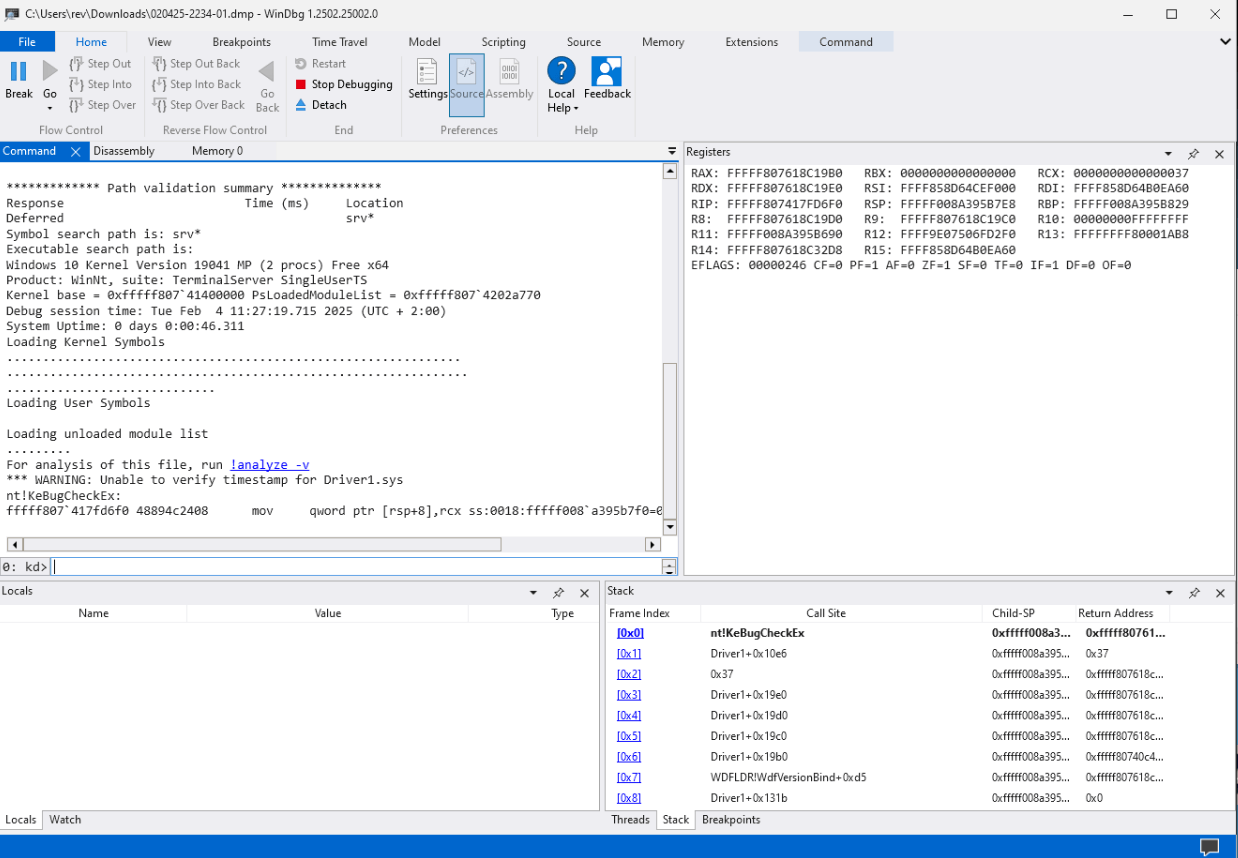Image resolution: width=1238 pixels, height=858 pixels.
Task: Click the horizontal scrollbar in Command window
Action: tap(260, 545)
